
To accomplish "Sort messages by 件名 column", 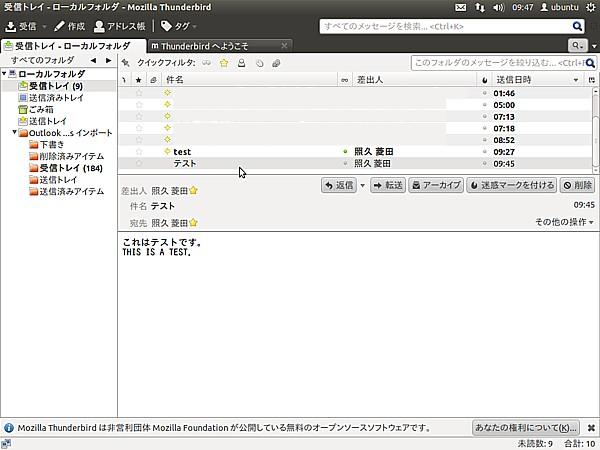I will [249, 80].
